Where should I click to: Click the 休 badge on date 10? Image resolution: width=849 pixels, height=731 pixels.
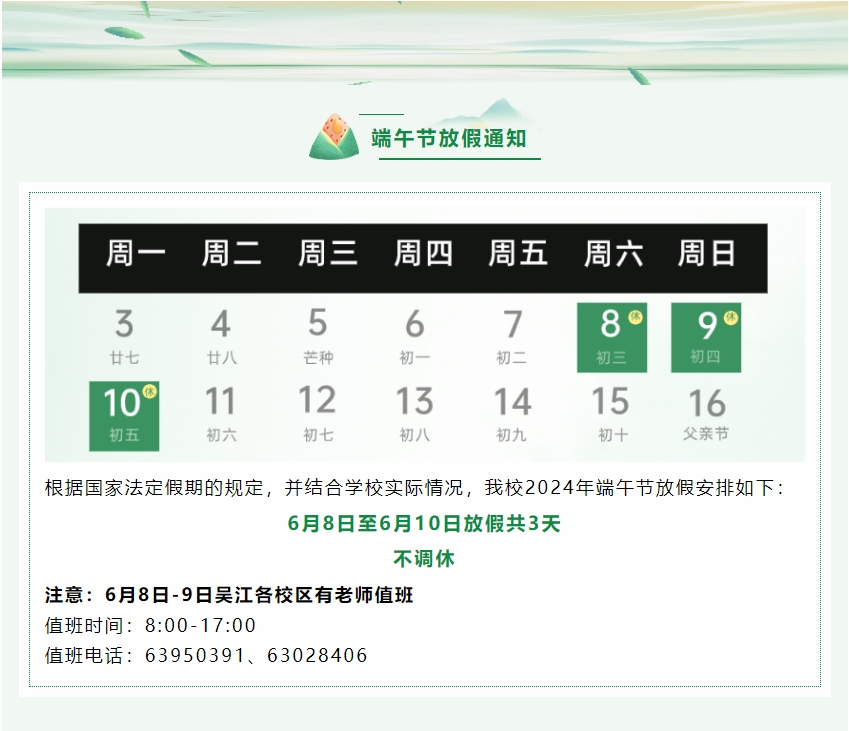click(149, 390)
